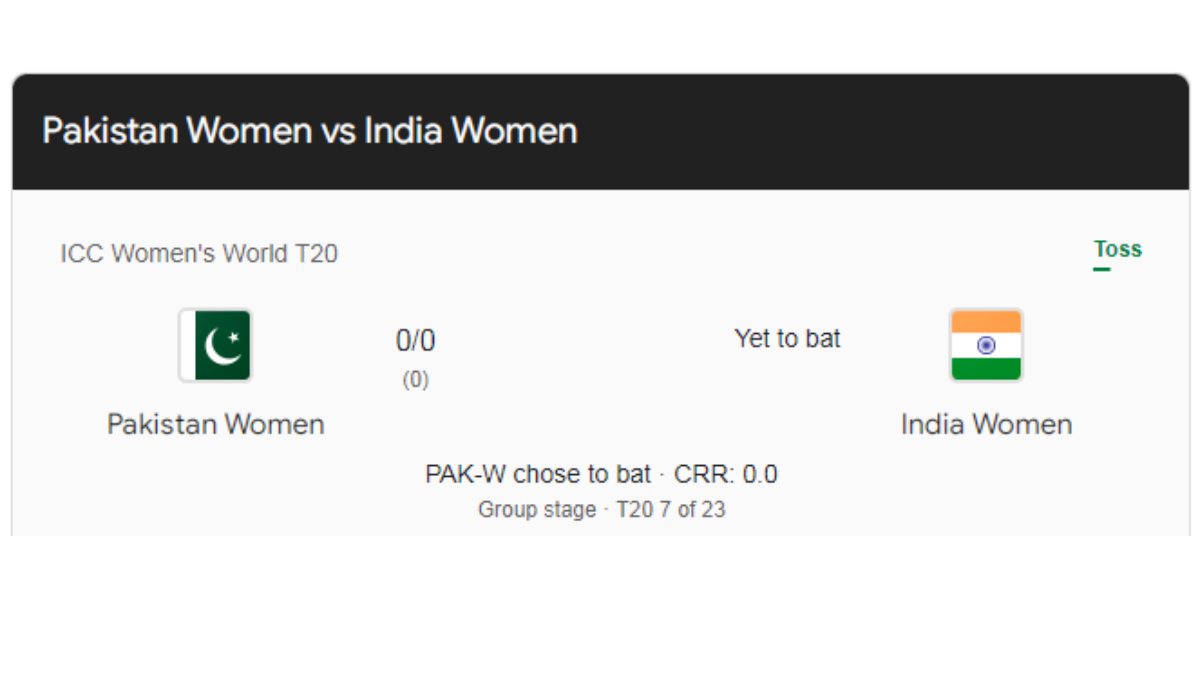Click the 'PAK-W chose to bat' text

538,474
